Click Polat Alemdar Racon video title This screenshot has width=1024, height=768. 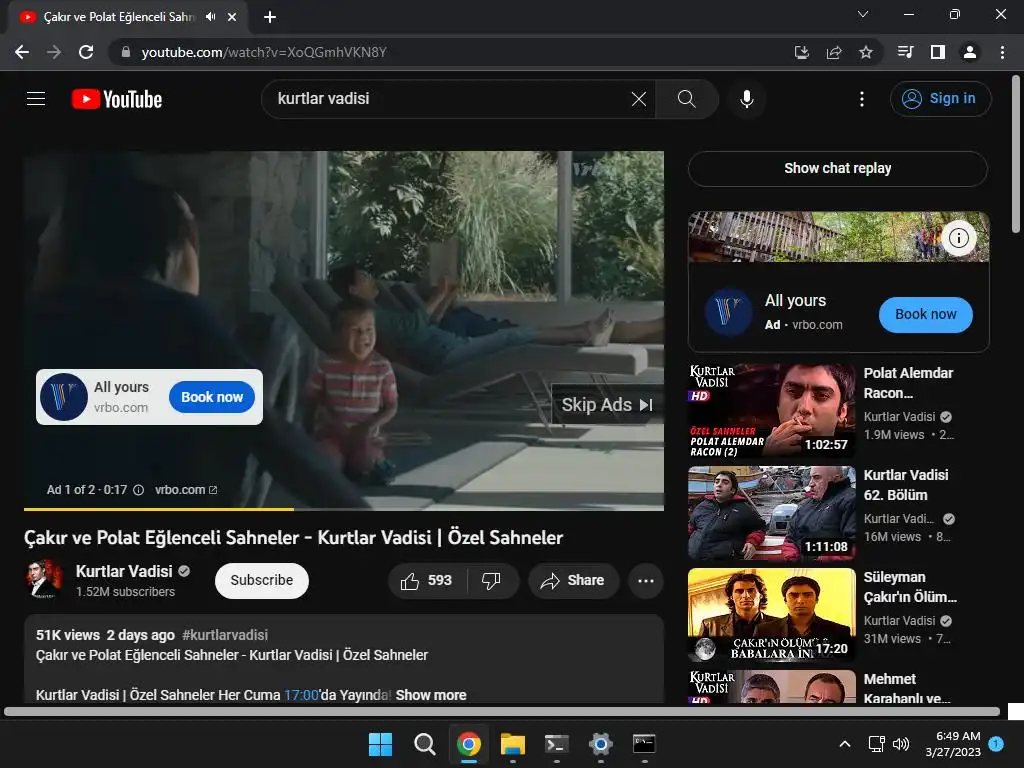coord(908,383)
